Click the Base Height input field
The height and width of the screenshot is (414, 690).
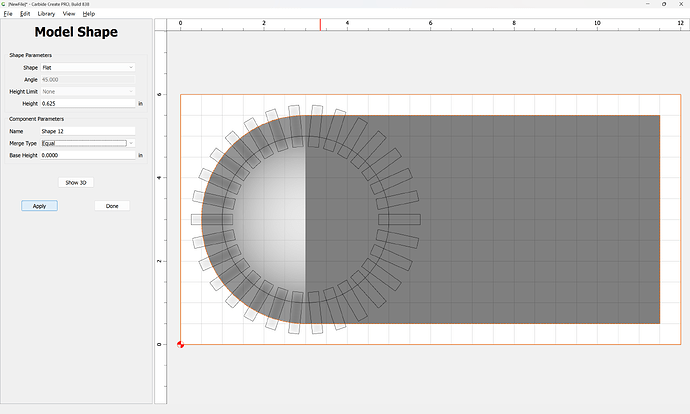pos(87,155)
